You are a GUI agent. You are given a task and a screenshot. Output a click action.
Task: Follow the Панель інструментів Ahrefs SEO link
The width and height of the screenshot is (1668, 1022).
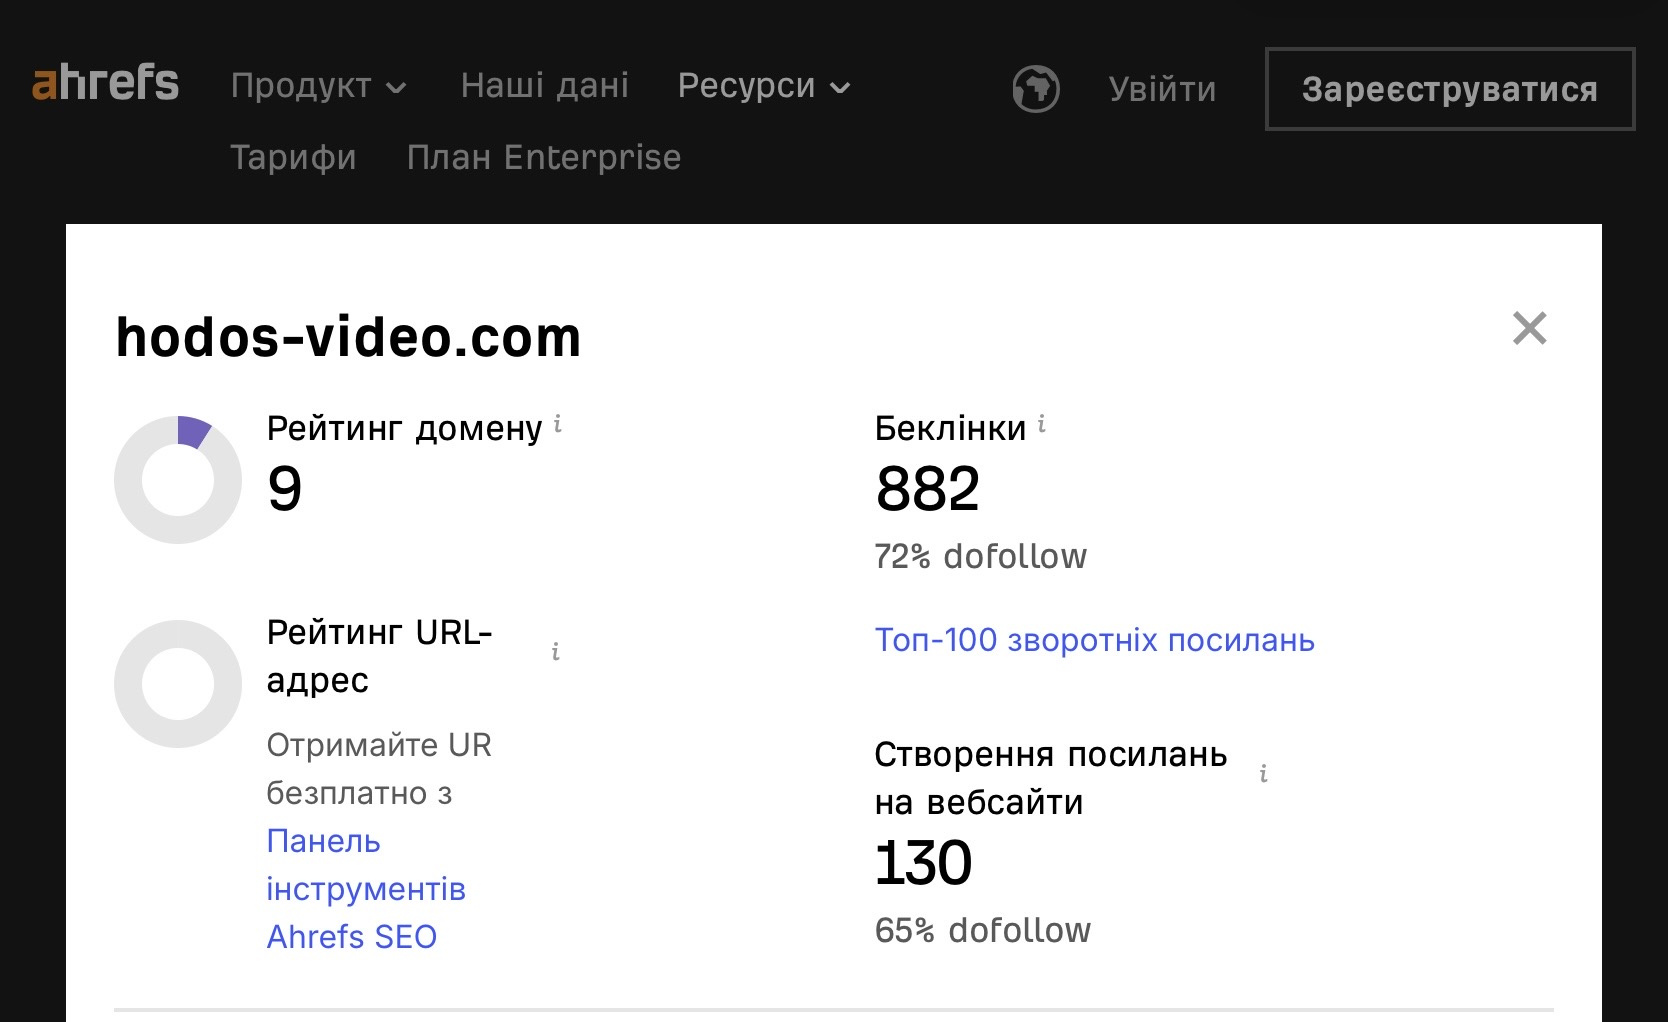point(366,889)
